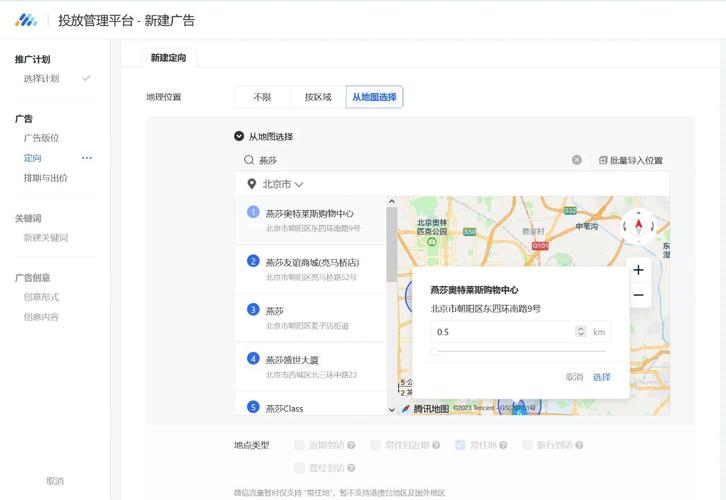Screen dimensions: 726x500
Task: Open the 北京市 city dropdown
Action: 283,184
